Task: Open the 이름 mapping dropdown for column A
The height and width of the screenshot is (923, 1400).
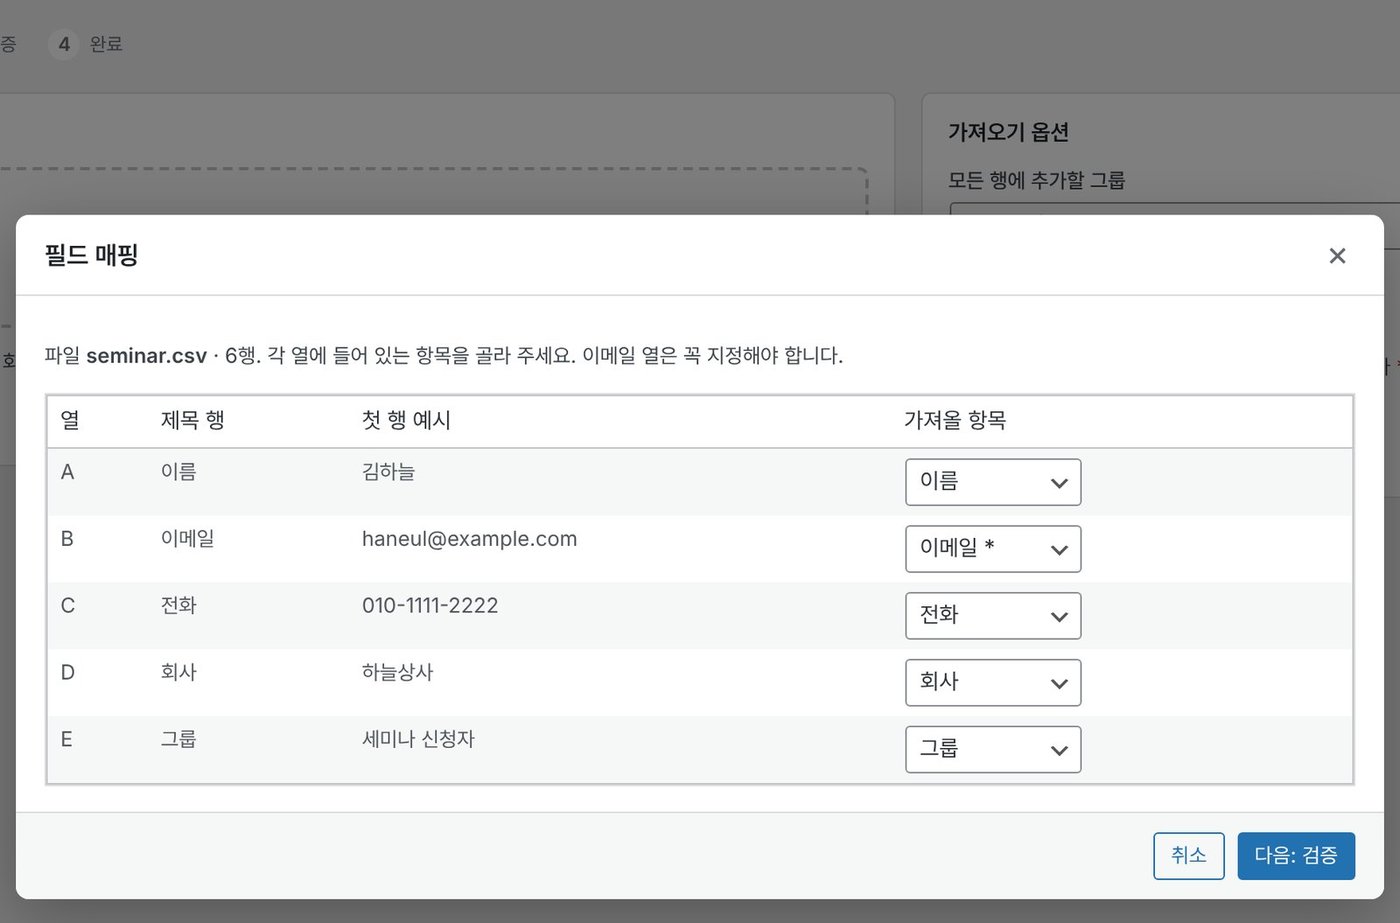Action: pos(993,483)
